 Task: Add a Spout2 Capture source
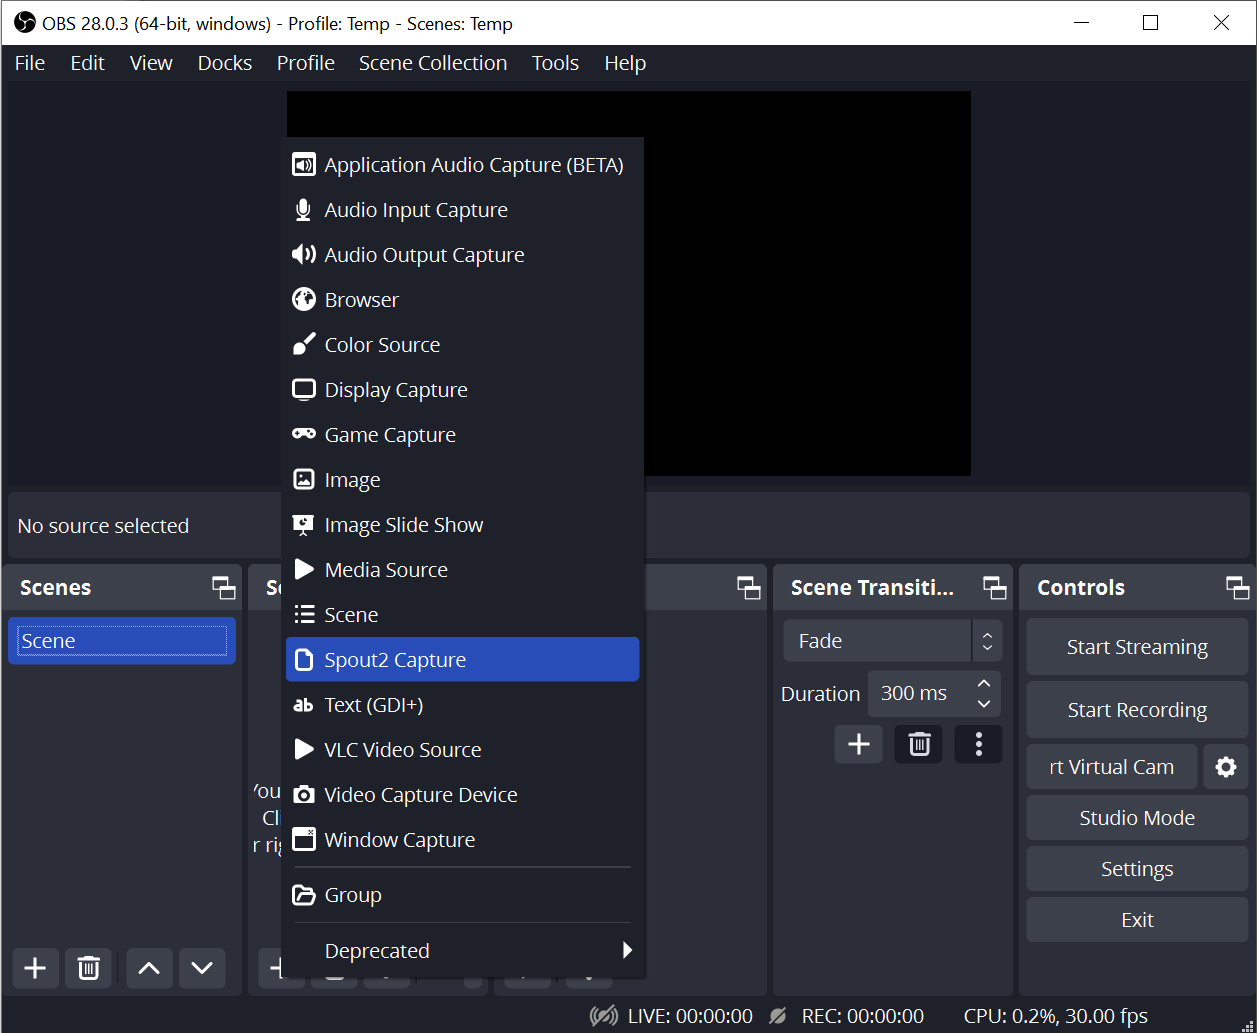pos(393,659)
